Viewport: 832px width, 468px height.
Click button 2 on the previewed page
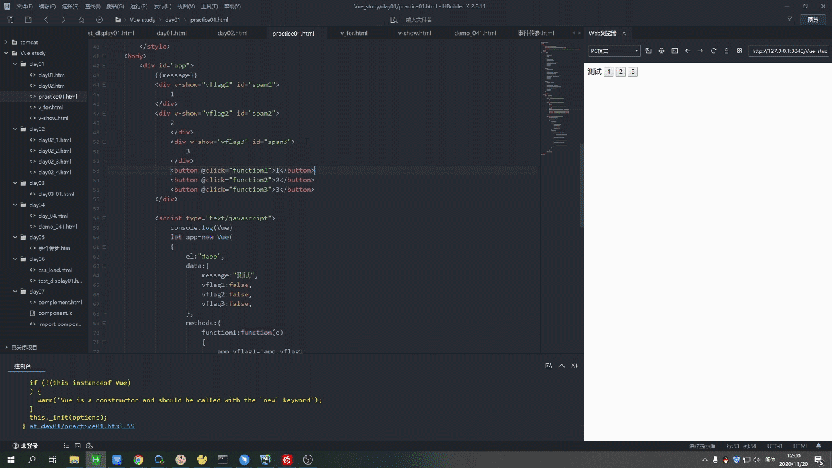click(x=621, y=72)
